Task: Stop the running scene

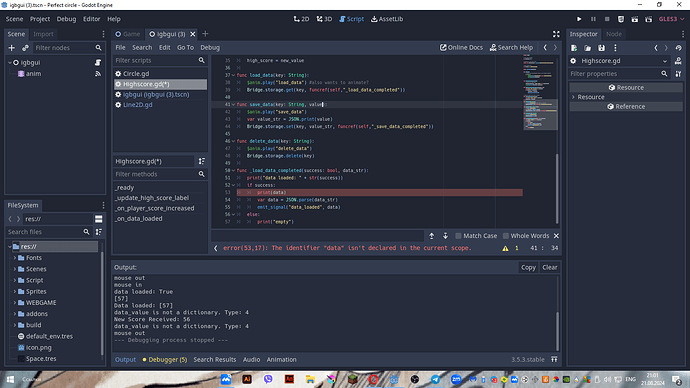Action: coord(607,19)
